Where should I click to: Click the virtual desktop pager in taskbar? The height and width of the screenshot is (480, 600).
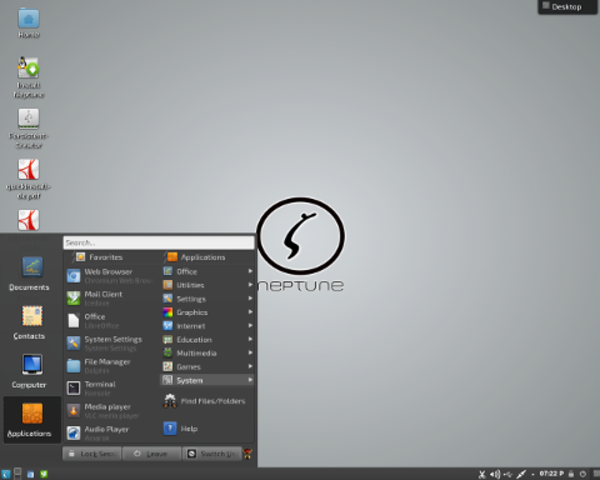(x=18, y=474)
